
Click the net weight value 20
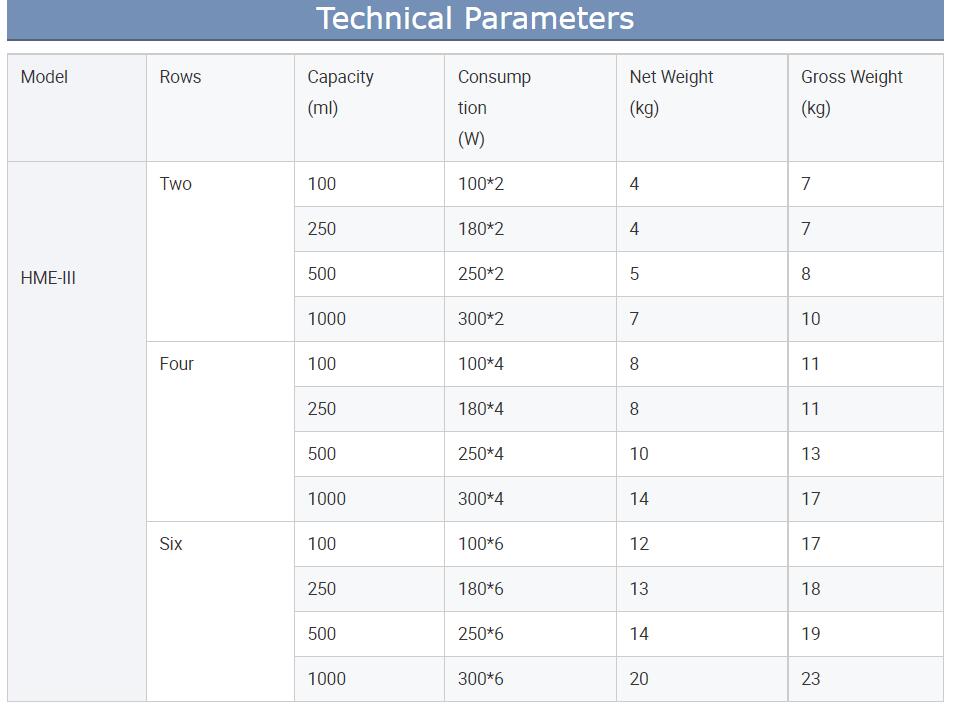[639, 679]
